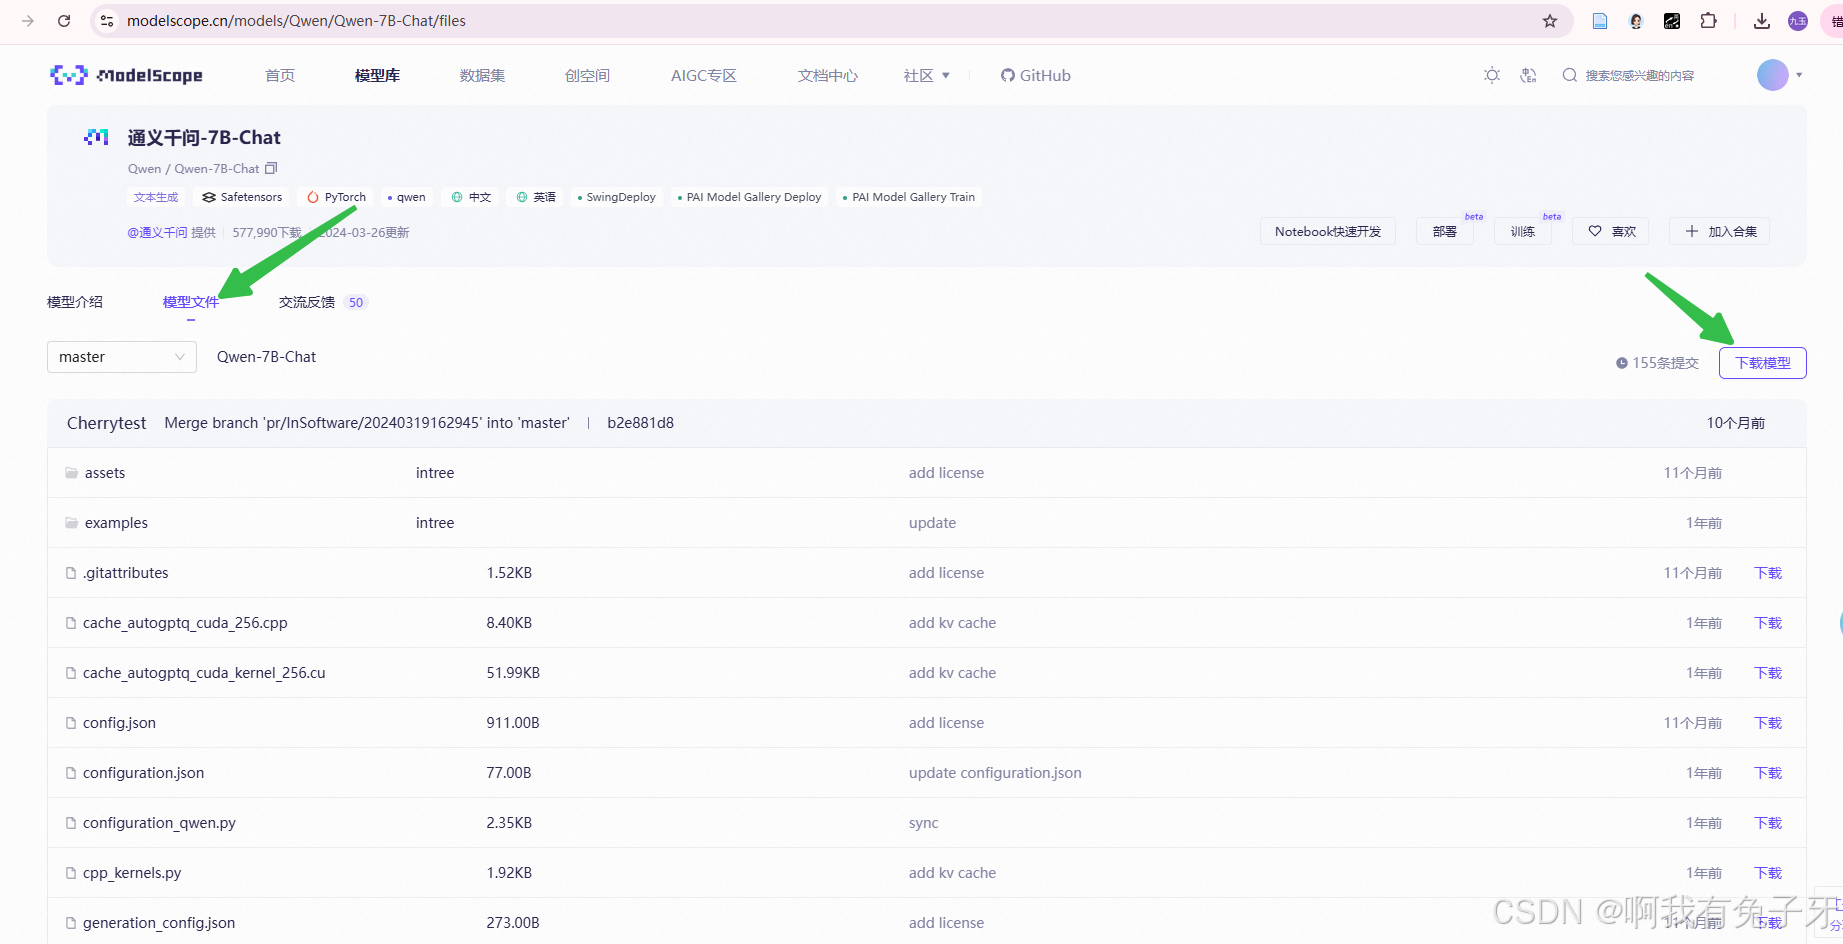Expand user menu arrow beside avatar

[1799, 75]
